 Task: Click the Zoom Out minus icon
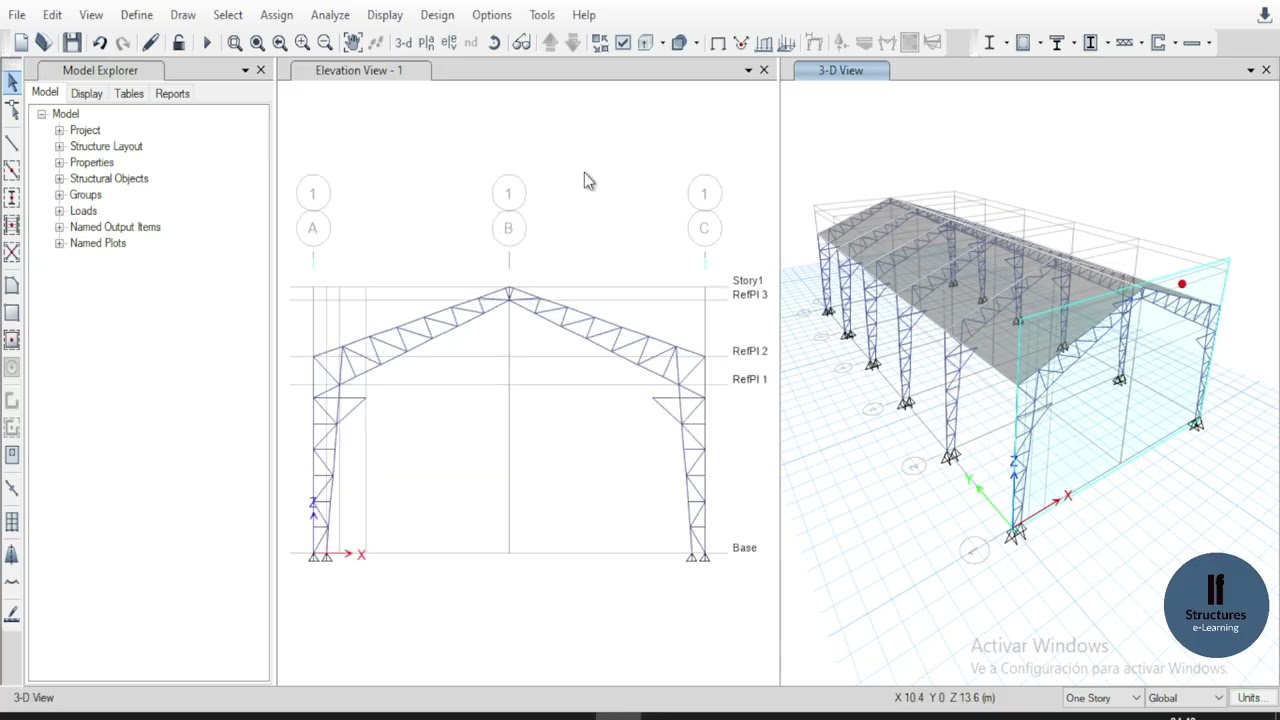[x=325, y=42]
